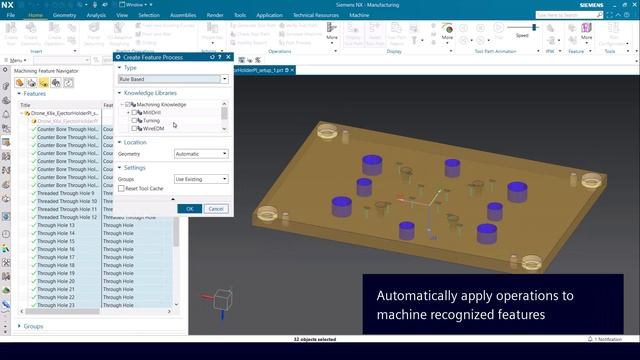
Task: Click the feature list vertical scrollbar
Action: (176, 232)
